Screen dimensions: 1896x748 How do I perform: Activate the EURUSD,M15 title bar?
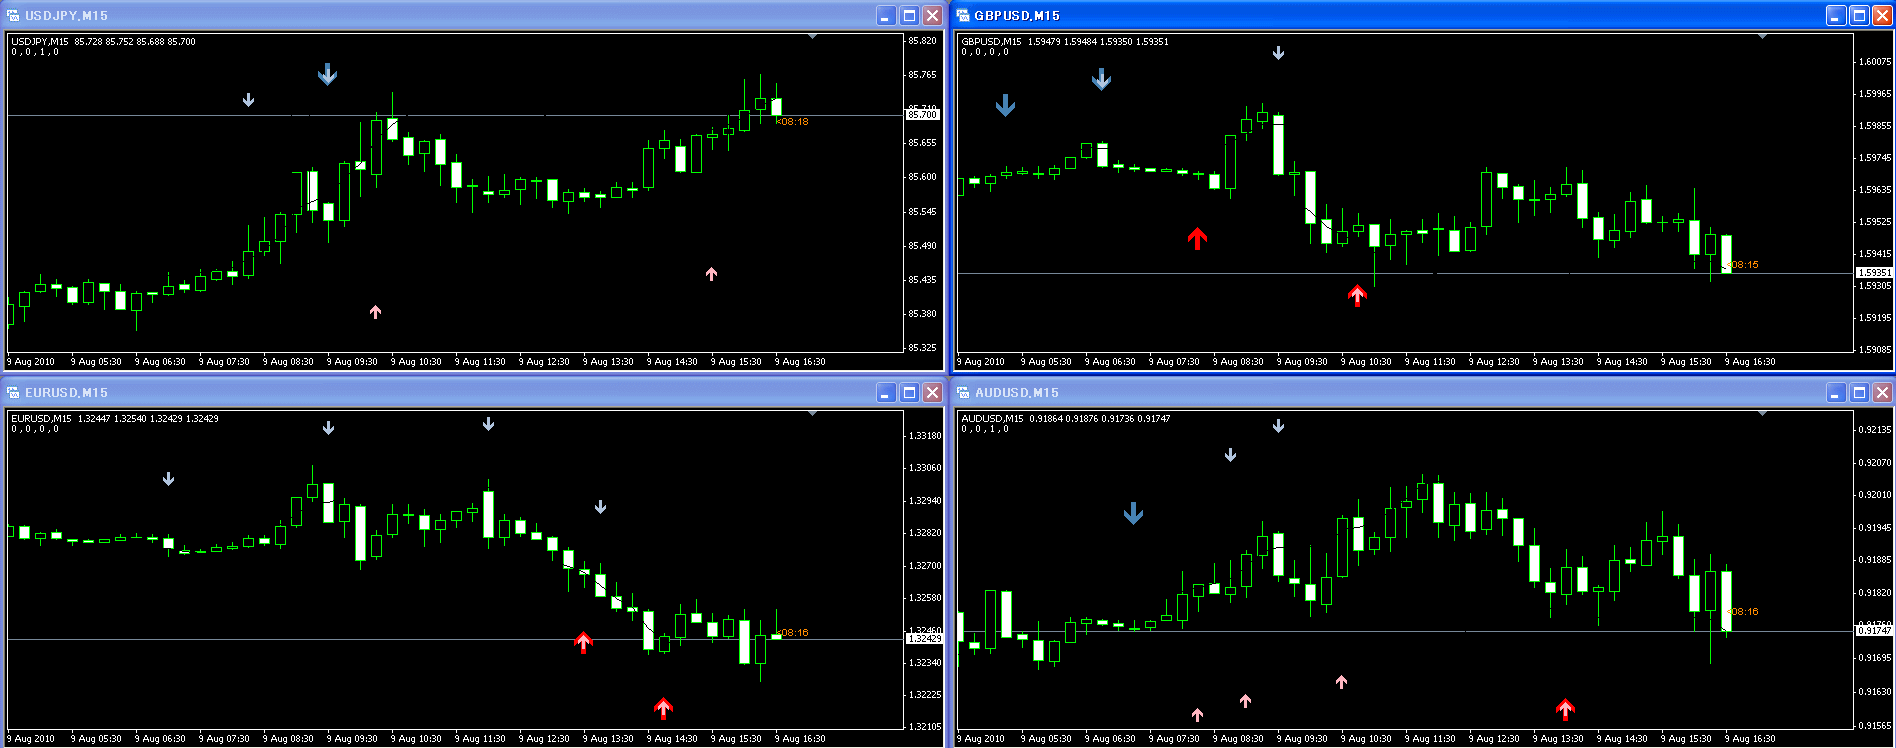[x=440, y=392]
